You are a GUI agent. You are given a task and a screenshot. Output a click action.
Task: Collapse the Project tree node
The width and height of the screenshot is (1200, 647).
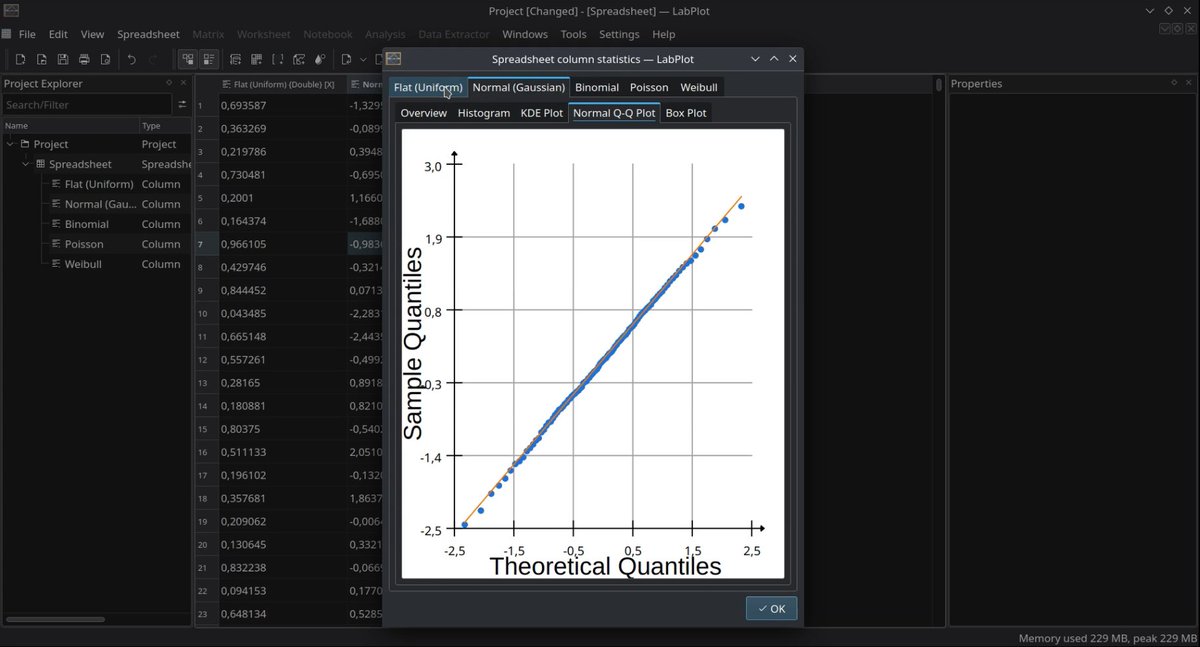(x=10, y=143)
